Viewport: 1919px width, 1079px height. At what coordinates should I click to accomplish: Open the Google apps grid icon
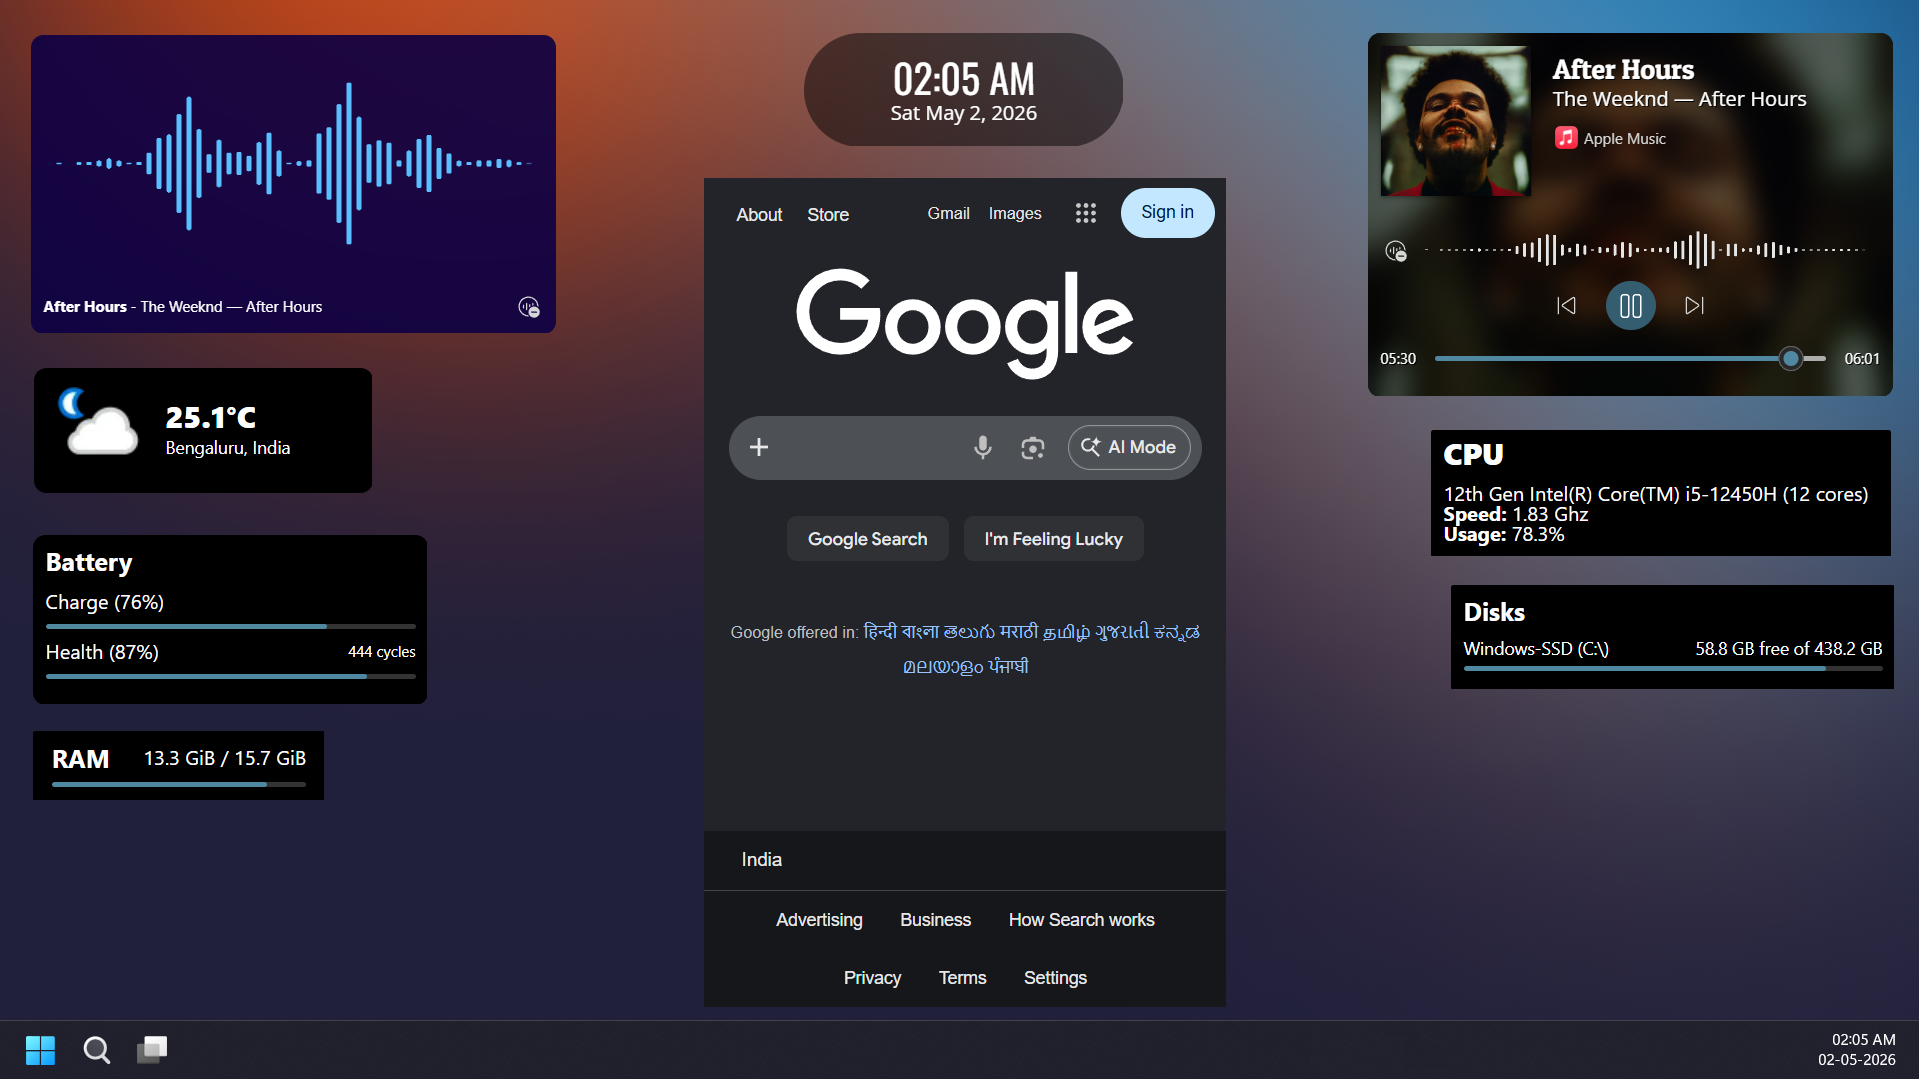click(x=1086, y=213)
